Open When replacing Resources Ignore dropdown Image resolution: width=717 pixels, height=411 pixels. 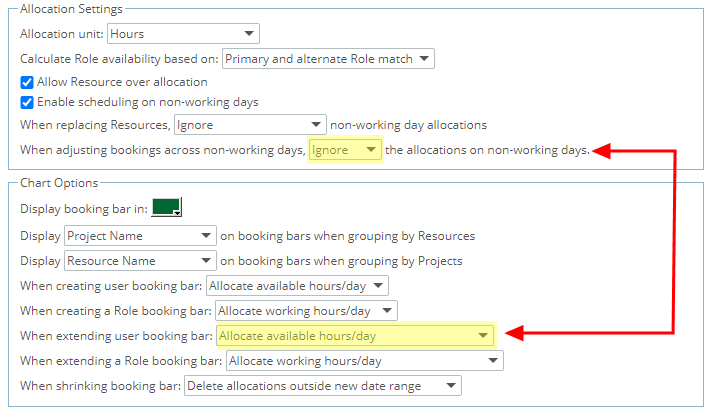[250, 125]
